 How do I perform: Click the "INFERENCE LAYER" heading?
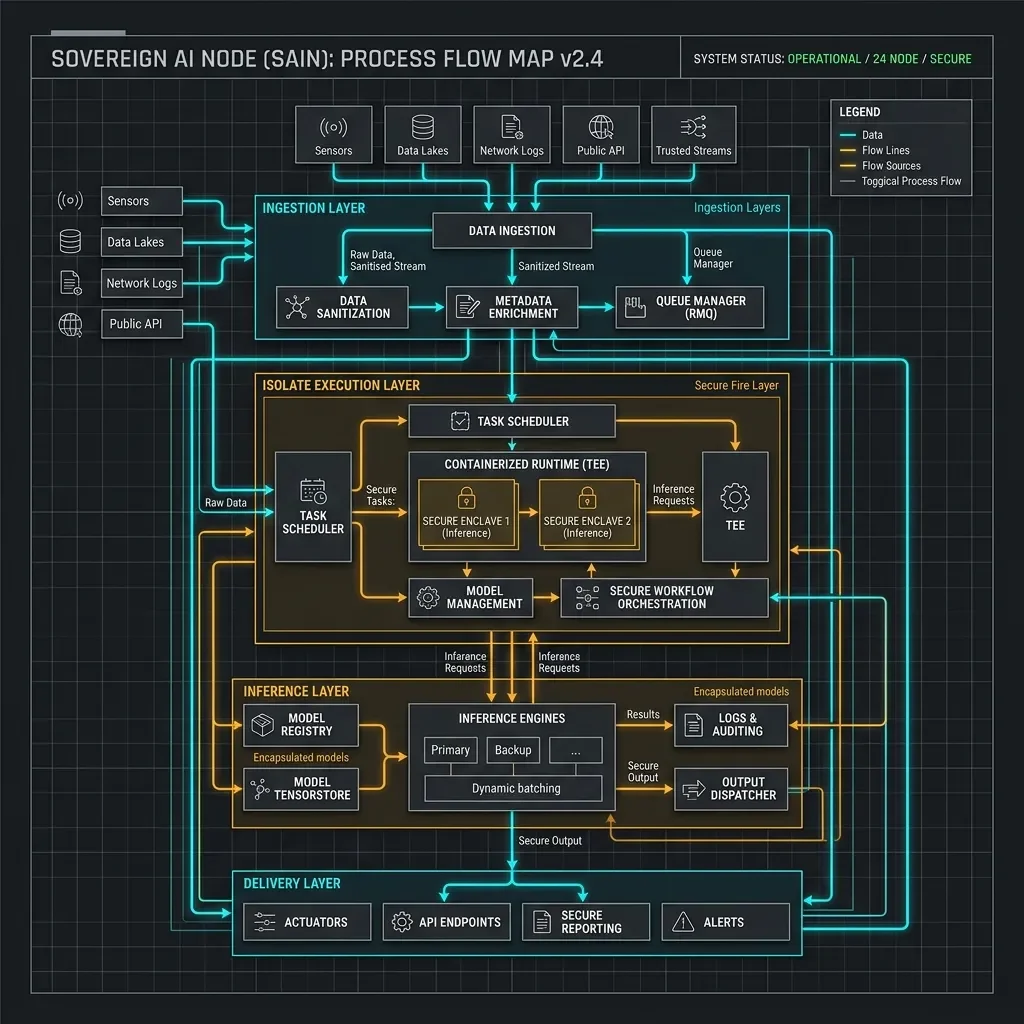click(x=296, y=691)
